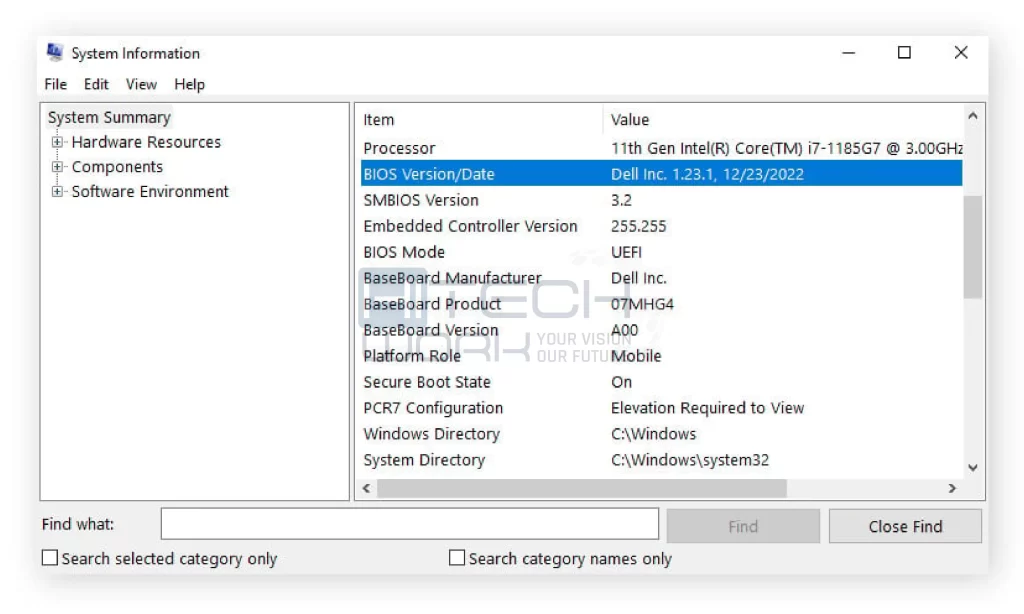Click the Item column header

tap(481, 120)
